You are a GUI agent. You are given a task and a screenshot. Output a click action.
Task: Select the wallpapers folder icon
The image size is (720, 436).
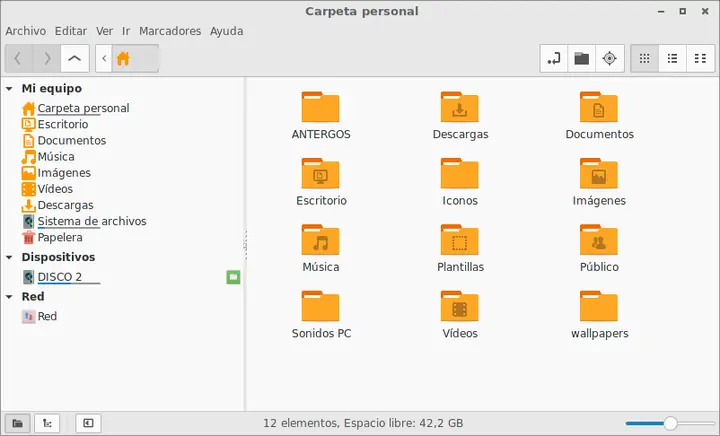click(599, 306)
